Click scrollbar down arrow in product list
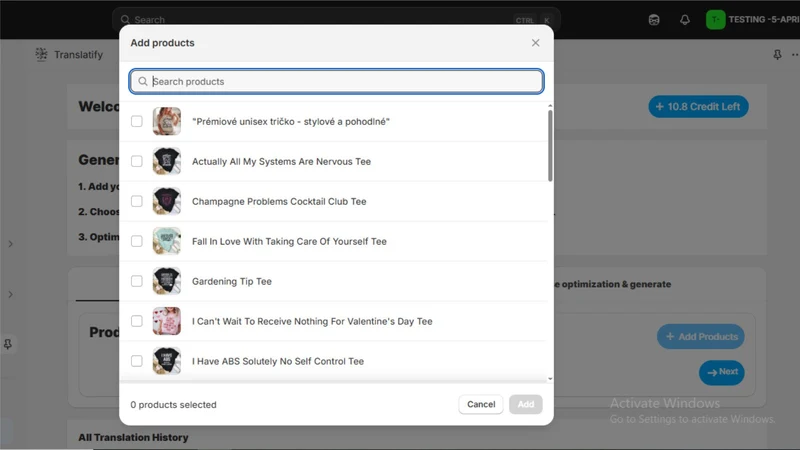The image size is (800, 450). [550, 379]
